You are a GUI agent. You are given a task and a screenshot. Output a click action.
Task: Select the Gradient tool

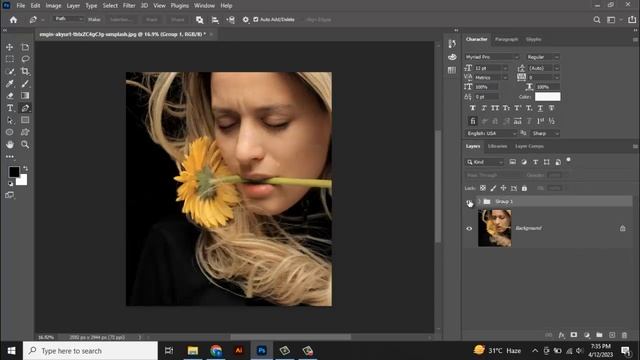pyautogui.click(x=25, y=96)
